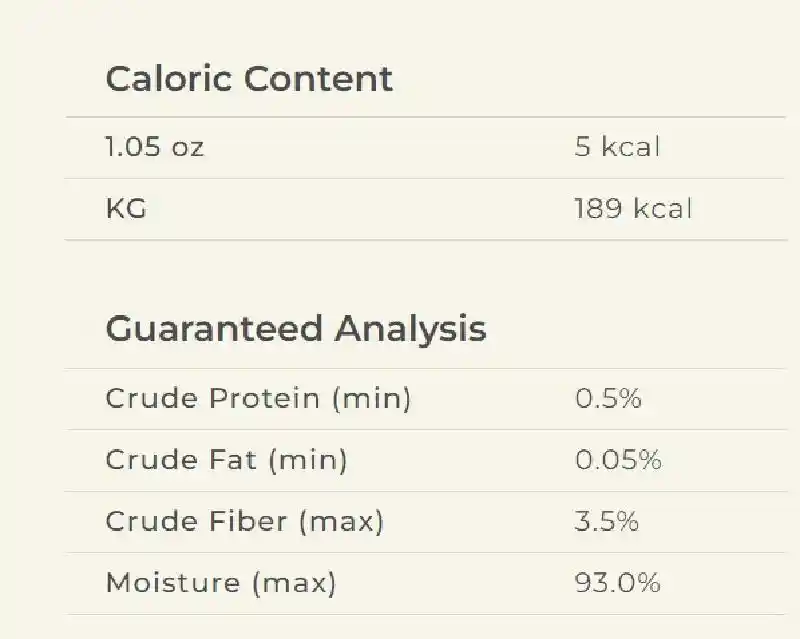This screenshot has height=639, width=800.
Task: Click the "3.5%" fiber value
Action: [606, 521]
